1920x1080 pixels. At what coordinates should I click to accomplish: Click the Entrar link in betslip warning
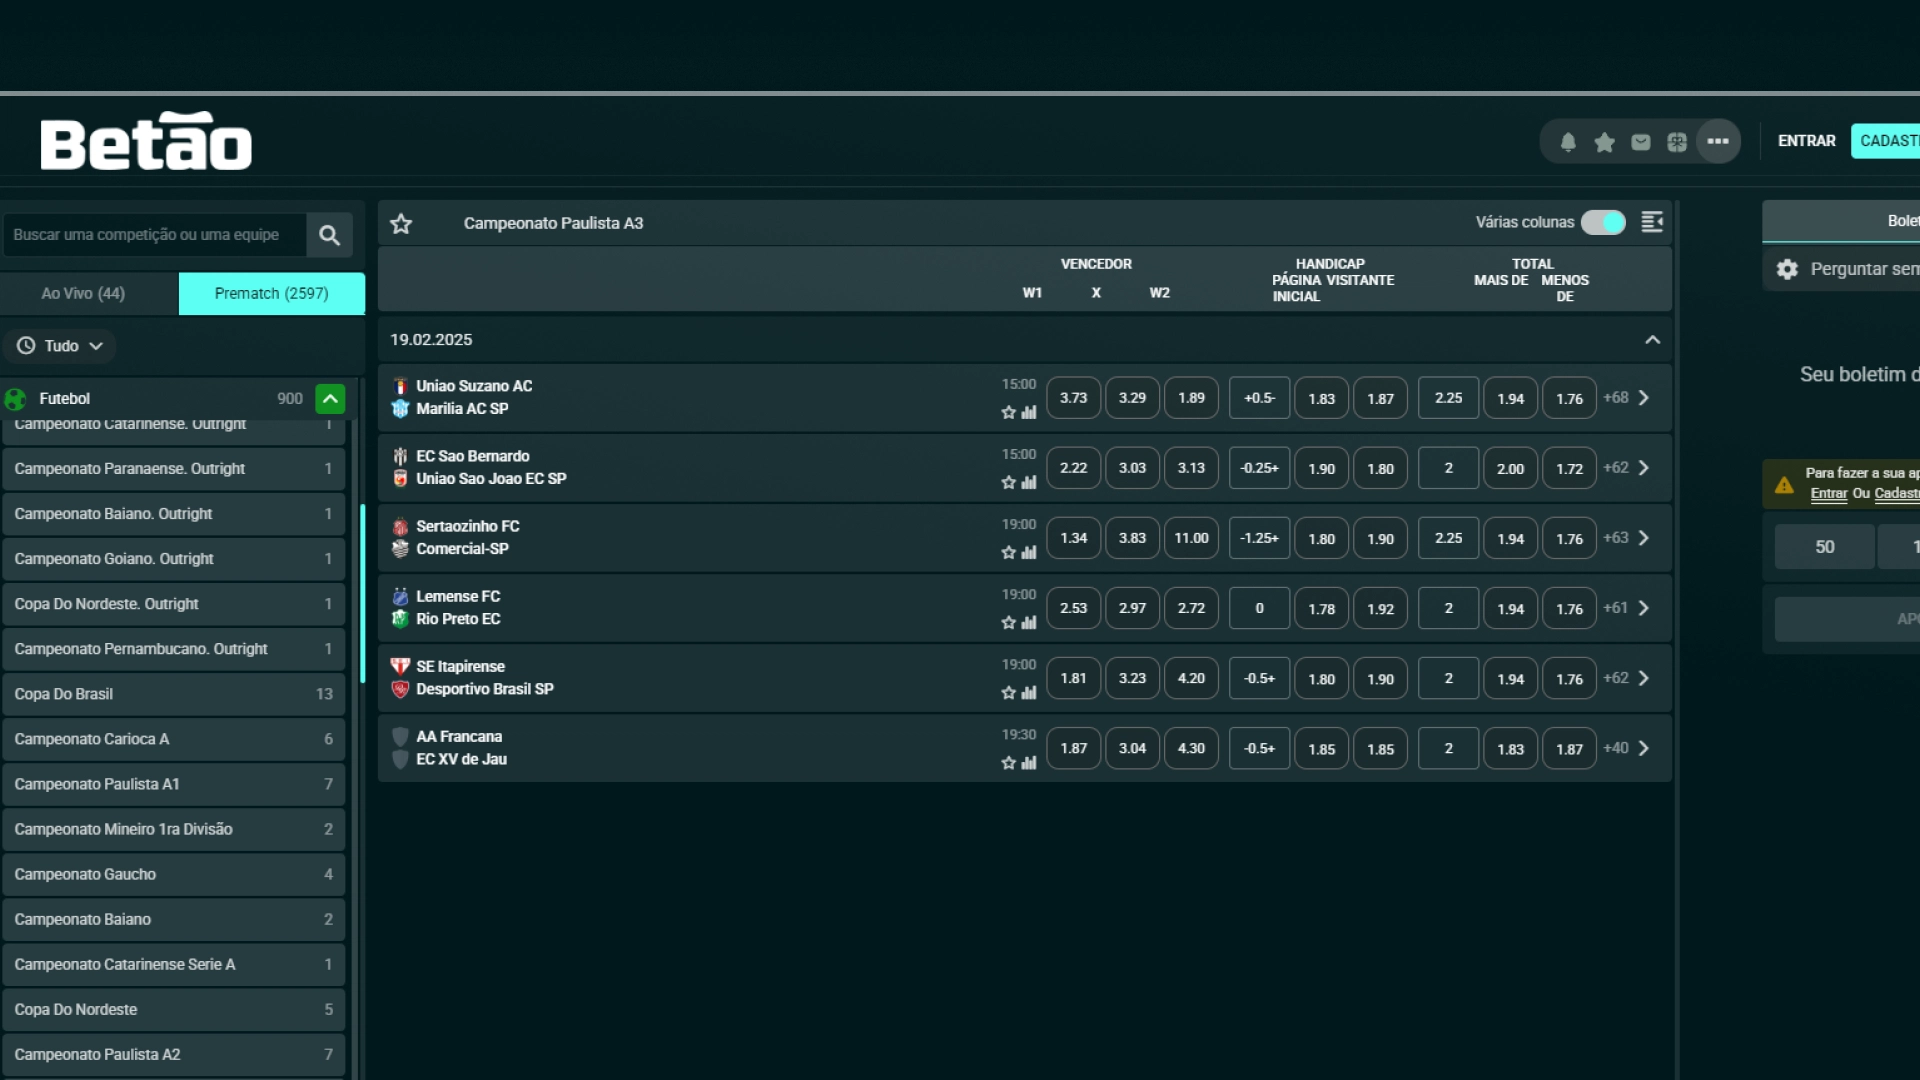tap(1828, 493)
